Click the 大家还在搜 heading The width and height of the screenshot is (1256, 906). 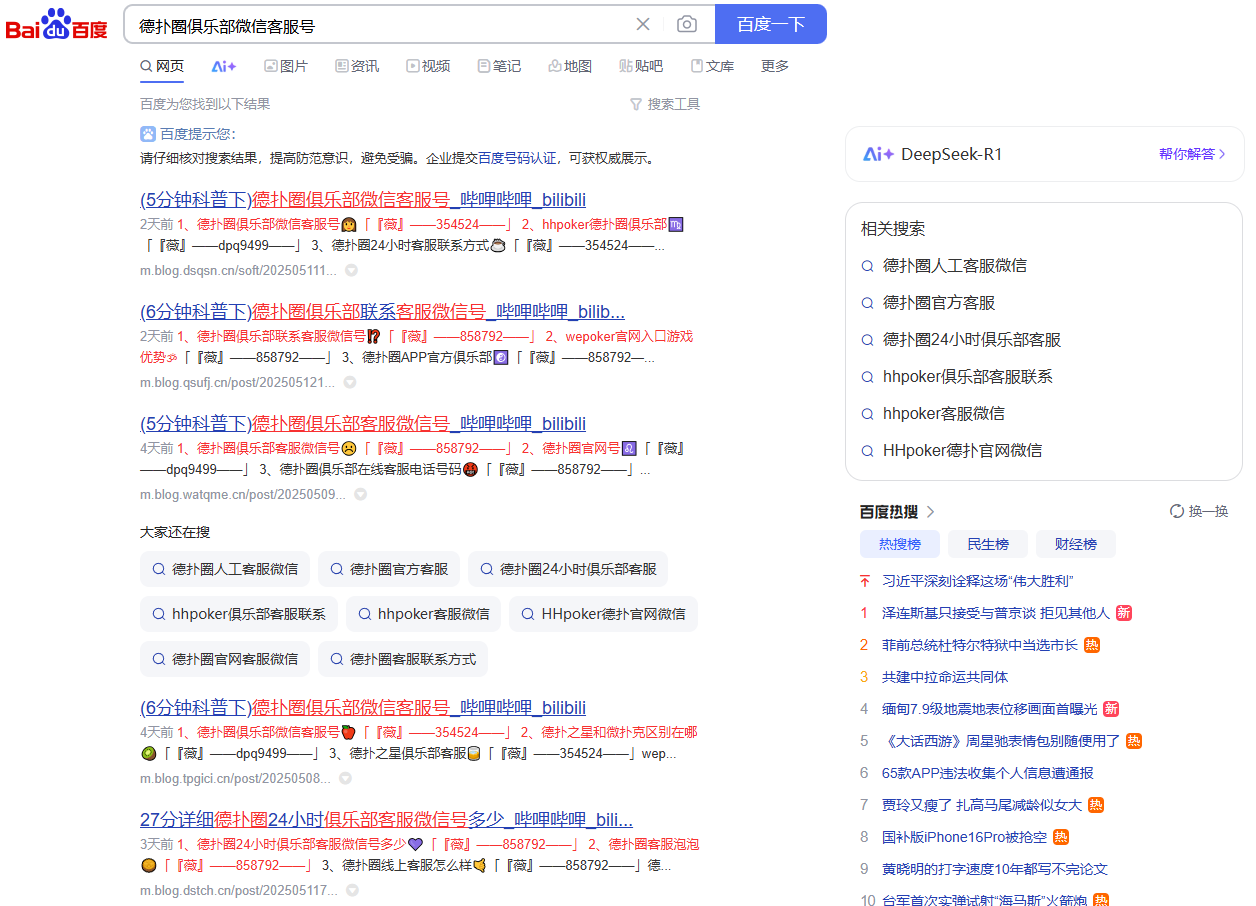tap(175, 532)
